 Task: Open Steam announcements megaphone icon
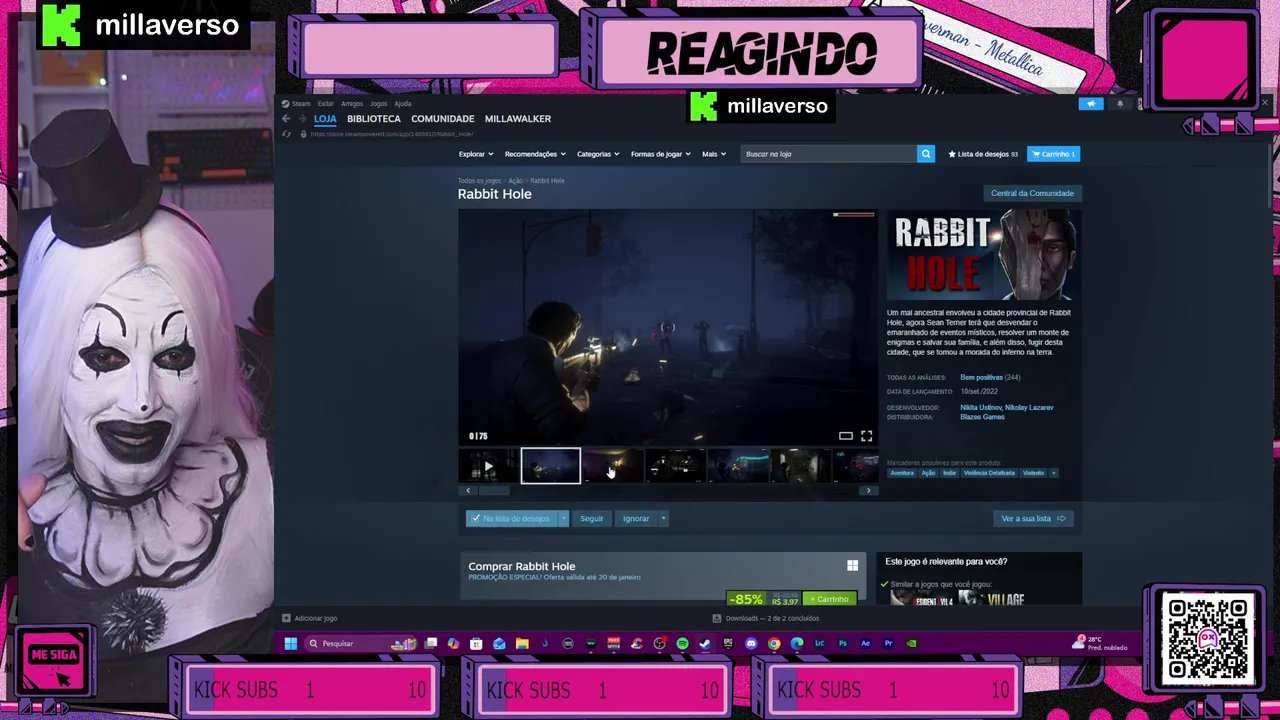[1091, 103]
